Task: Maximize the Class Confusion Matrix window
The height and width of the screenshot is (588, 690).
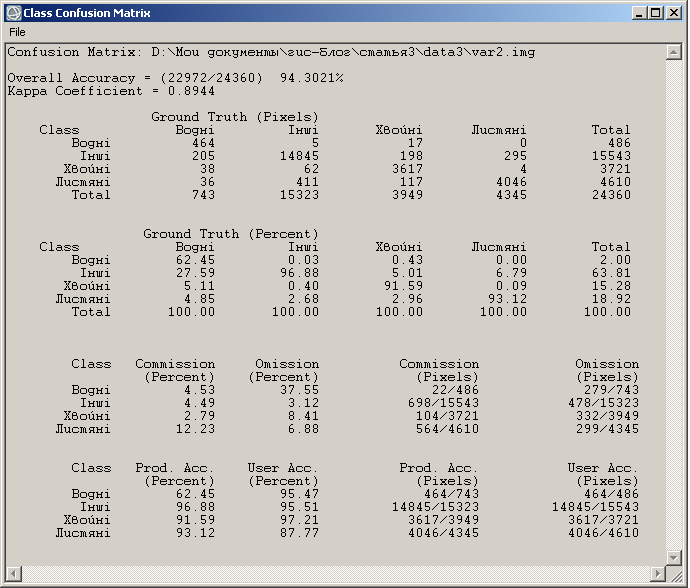Action: click(656, 12)
